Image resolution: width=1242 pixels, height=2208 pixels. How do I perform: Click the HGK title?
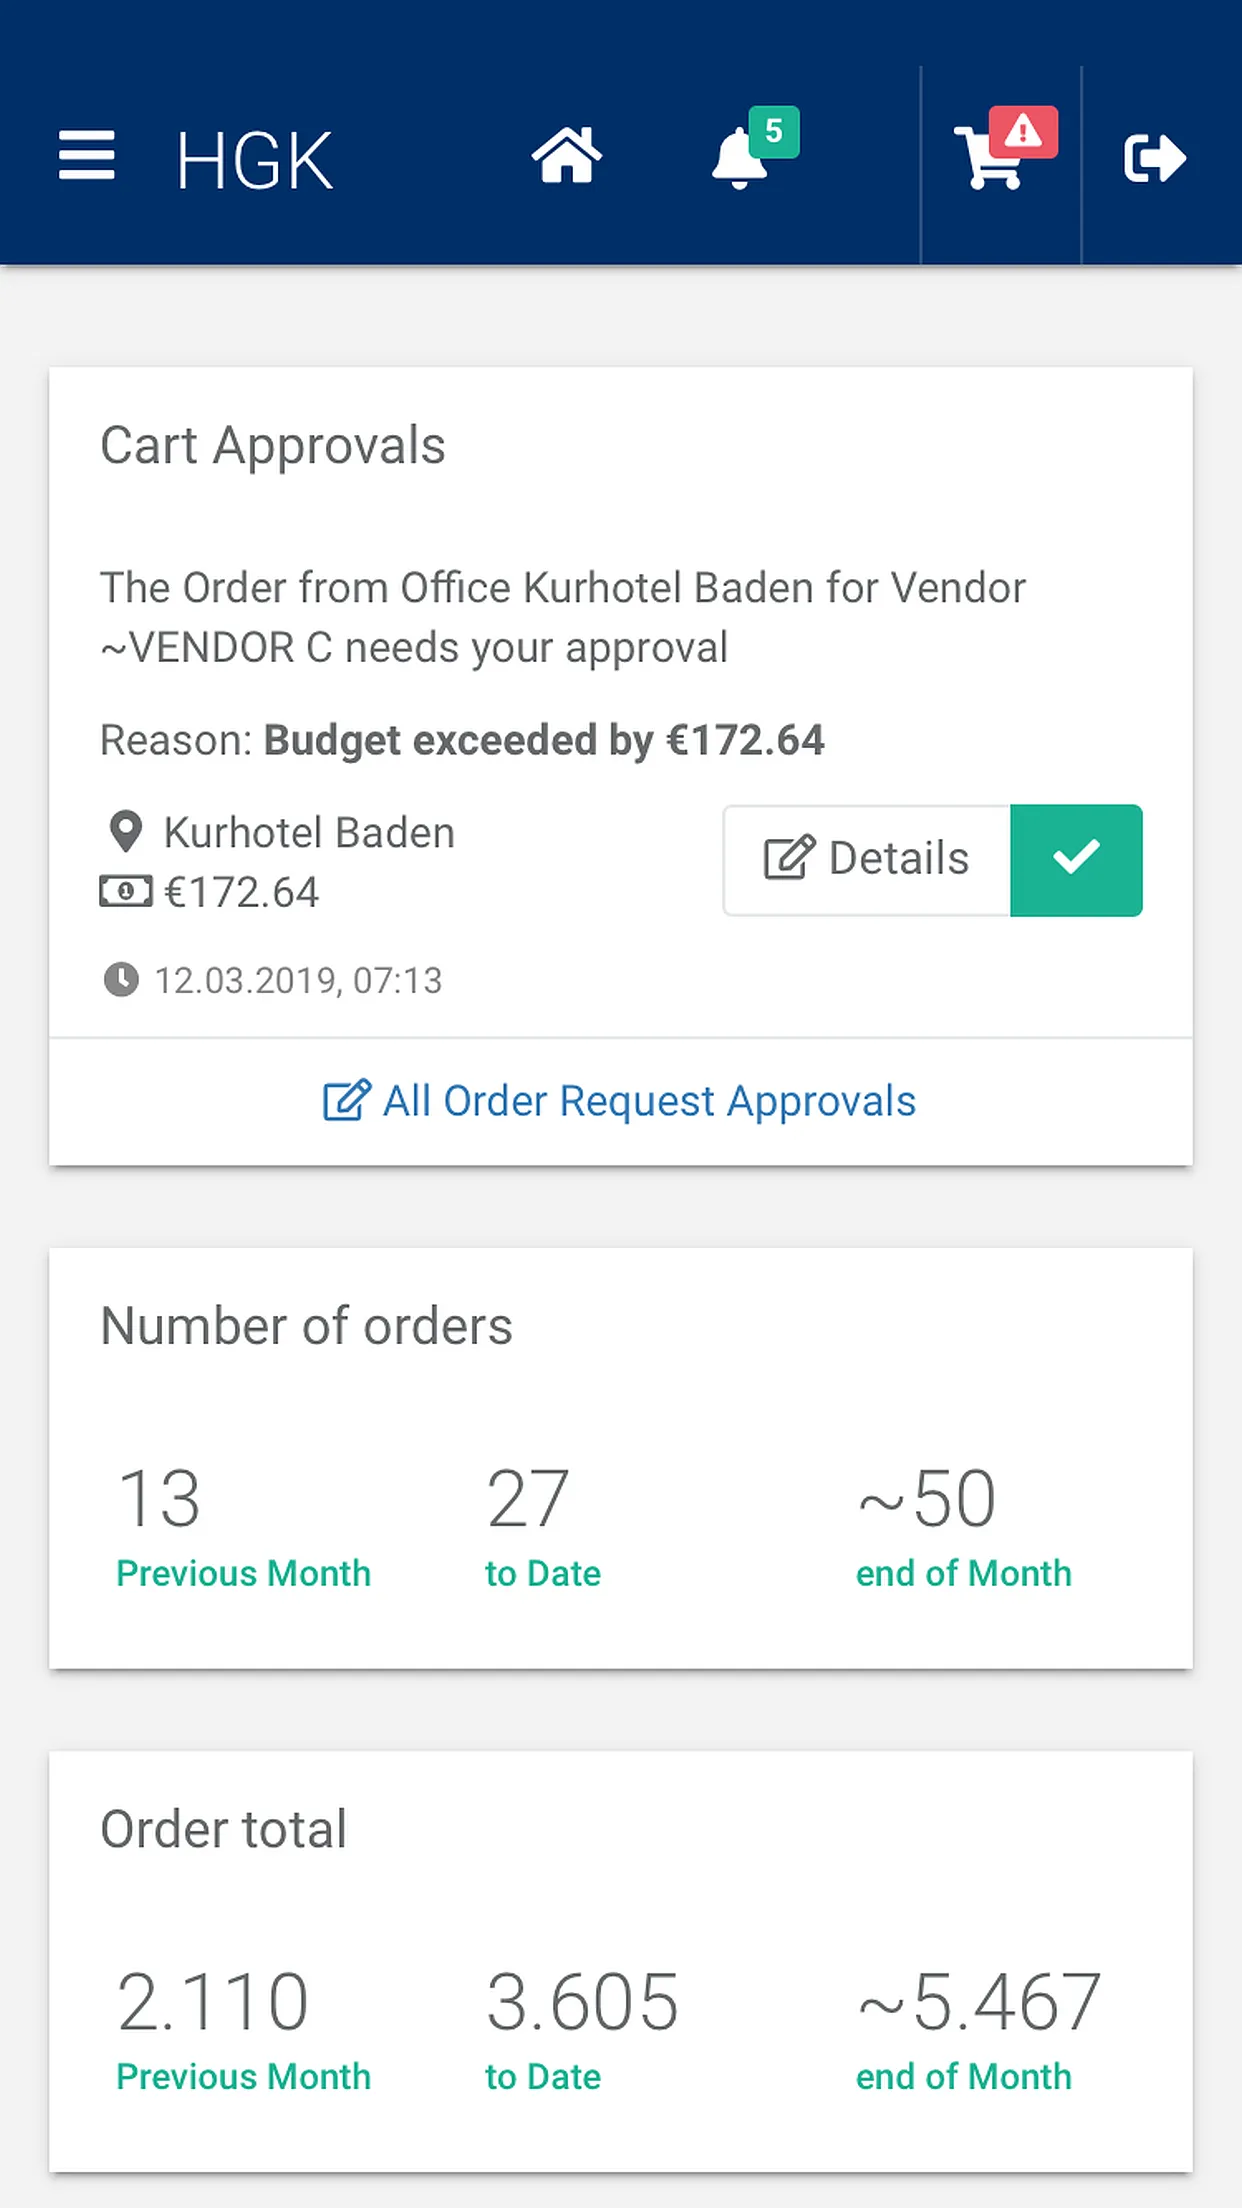pos(254,160)
